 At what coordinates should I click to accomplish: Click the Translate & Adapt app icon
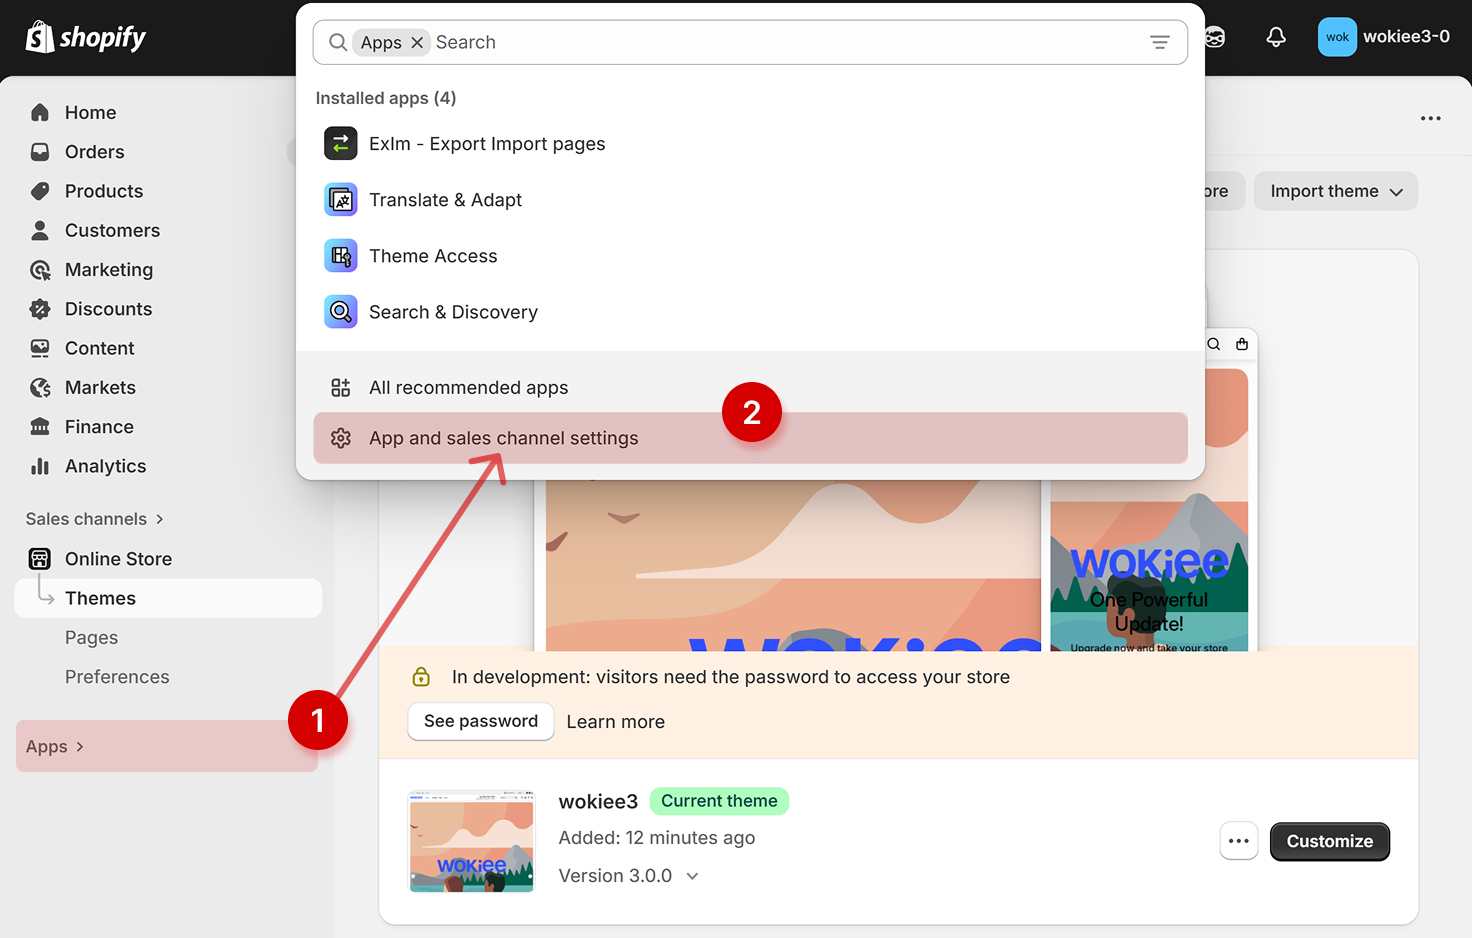click(x=340, y=200)
